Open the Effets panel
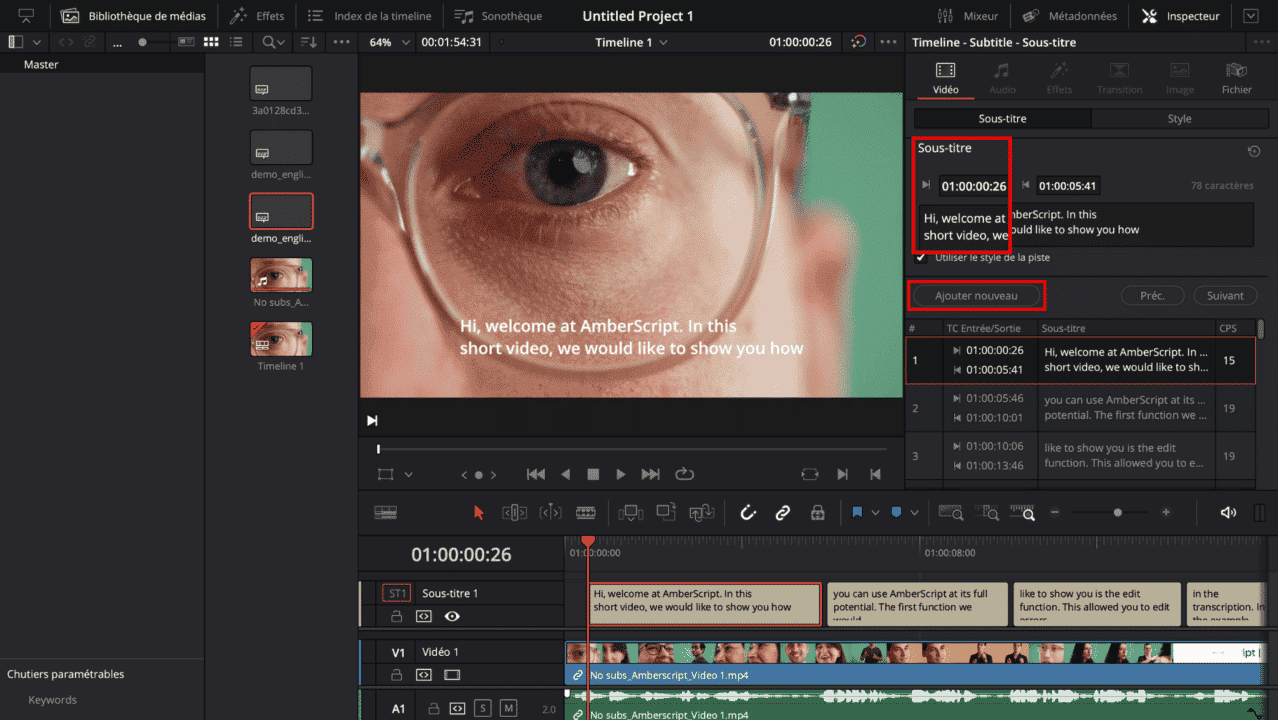Screen dimensions: 1278x720 257,16
